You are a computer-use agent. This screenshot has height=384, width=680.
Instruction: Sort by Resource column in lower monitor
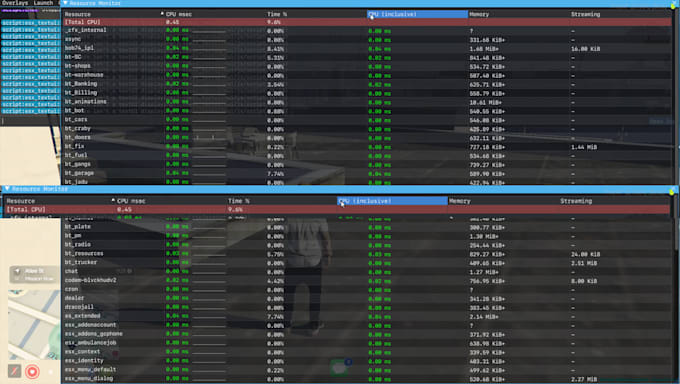click(20, 201)
